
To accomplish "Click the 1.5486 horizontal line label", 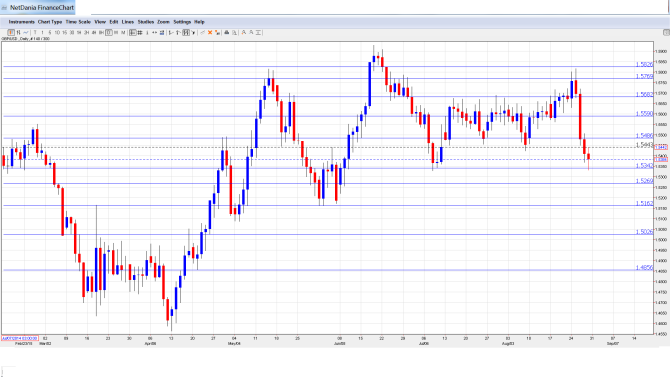I will coord(644,136).
